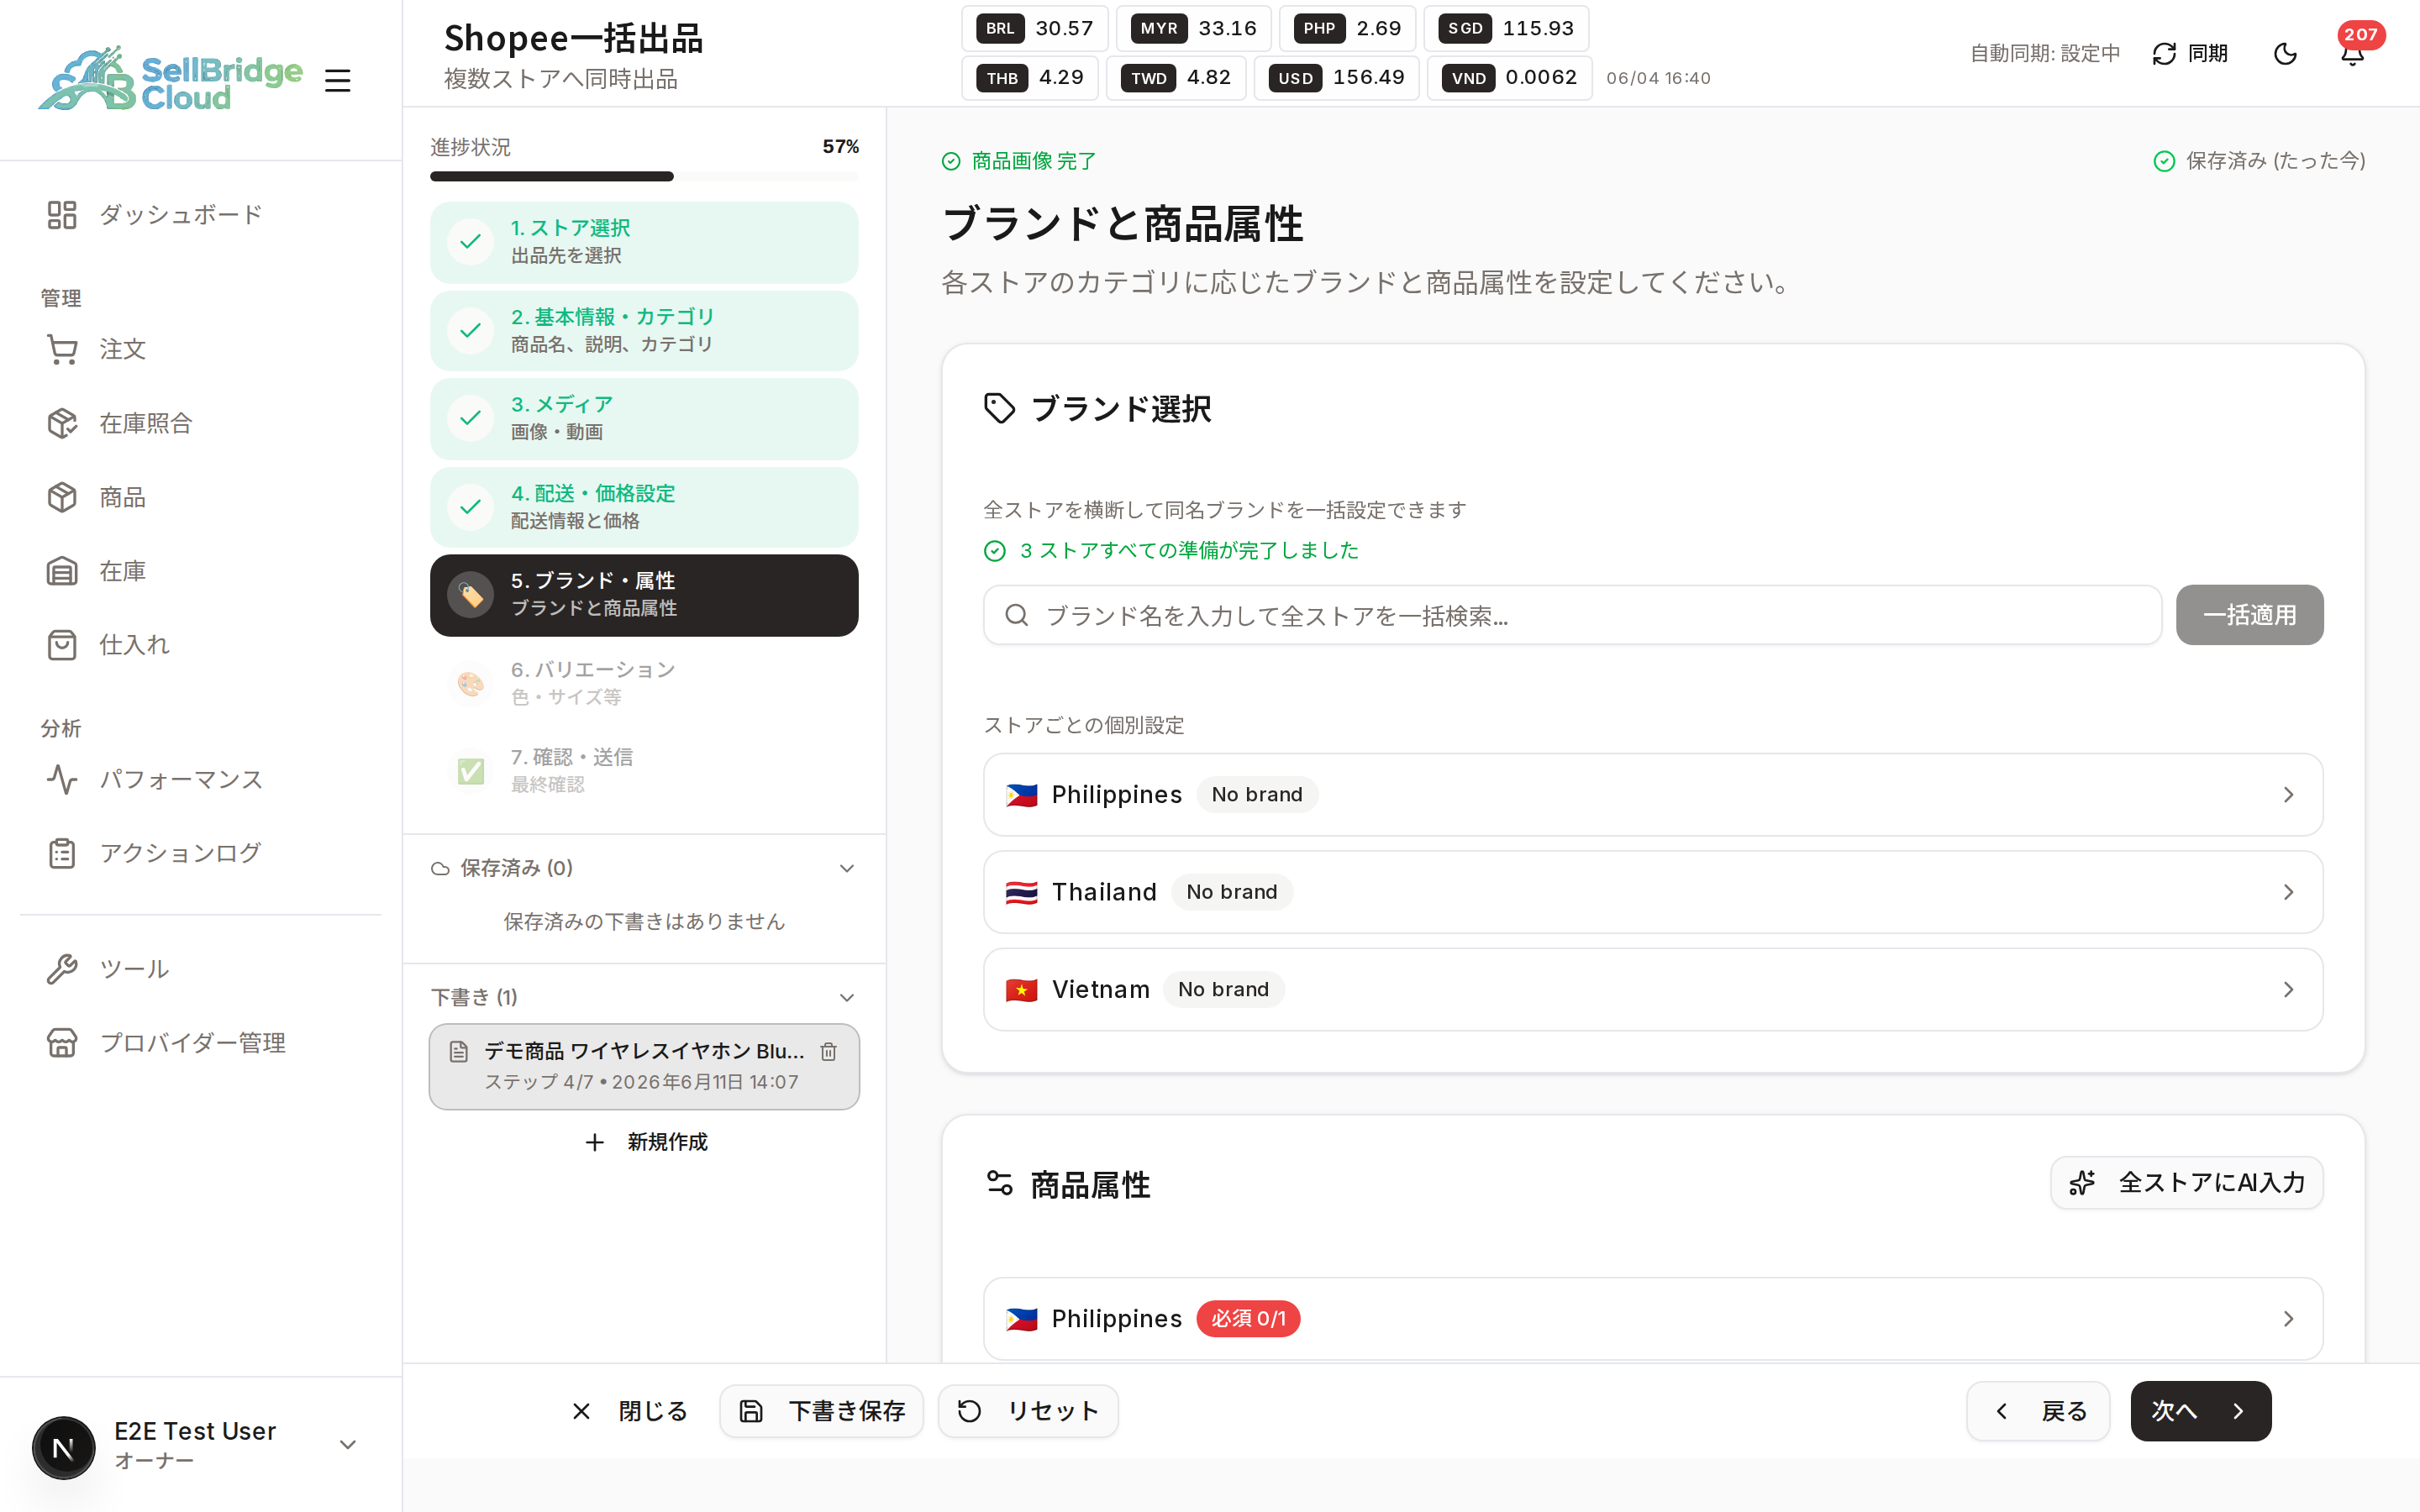Toggle the sidebar hamburger menu
Viewport: 2420px width, 1512px height.
click(338, 80)
